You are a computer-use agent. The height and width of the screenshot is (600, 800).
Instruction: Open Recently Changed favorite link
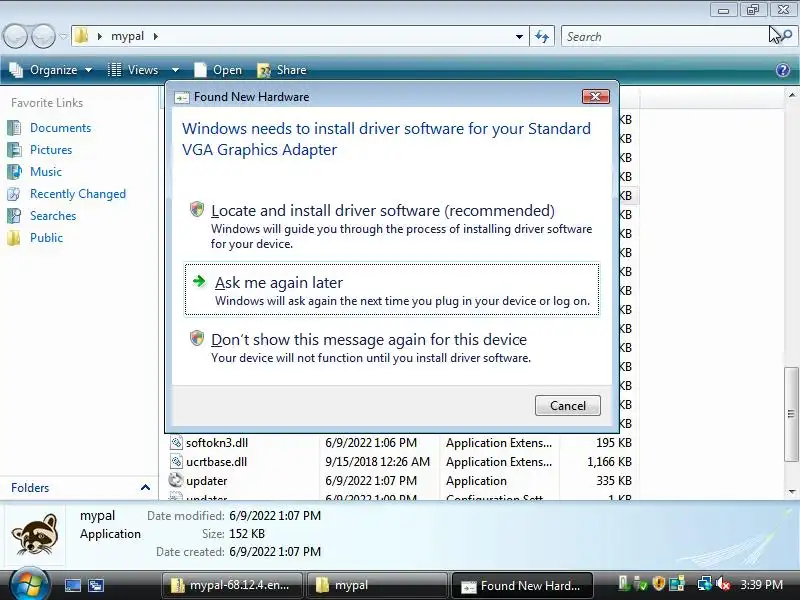(78, 194)
